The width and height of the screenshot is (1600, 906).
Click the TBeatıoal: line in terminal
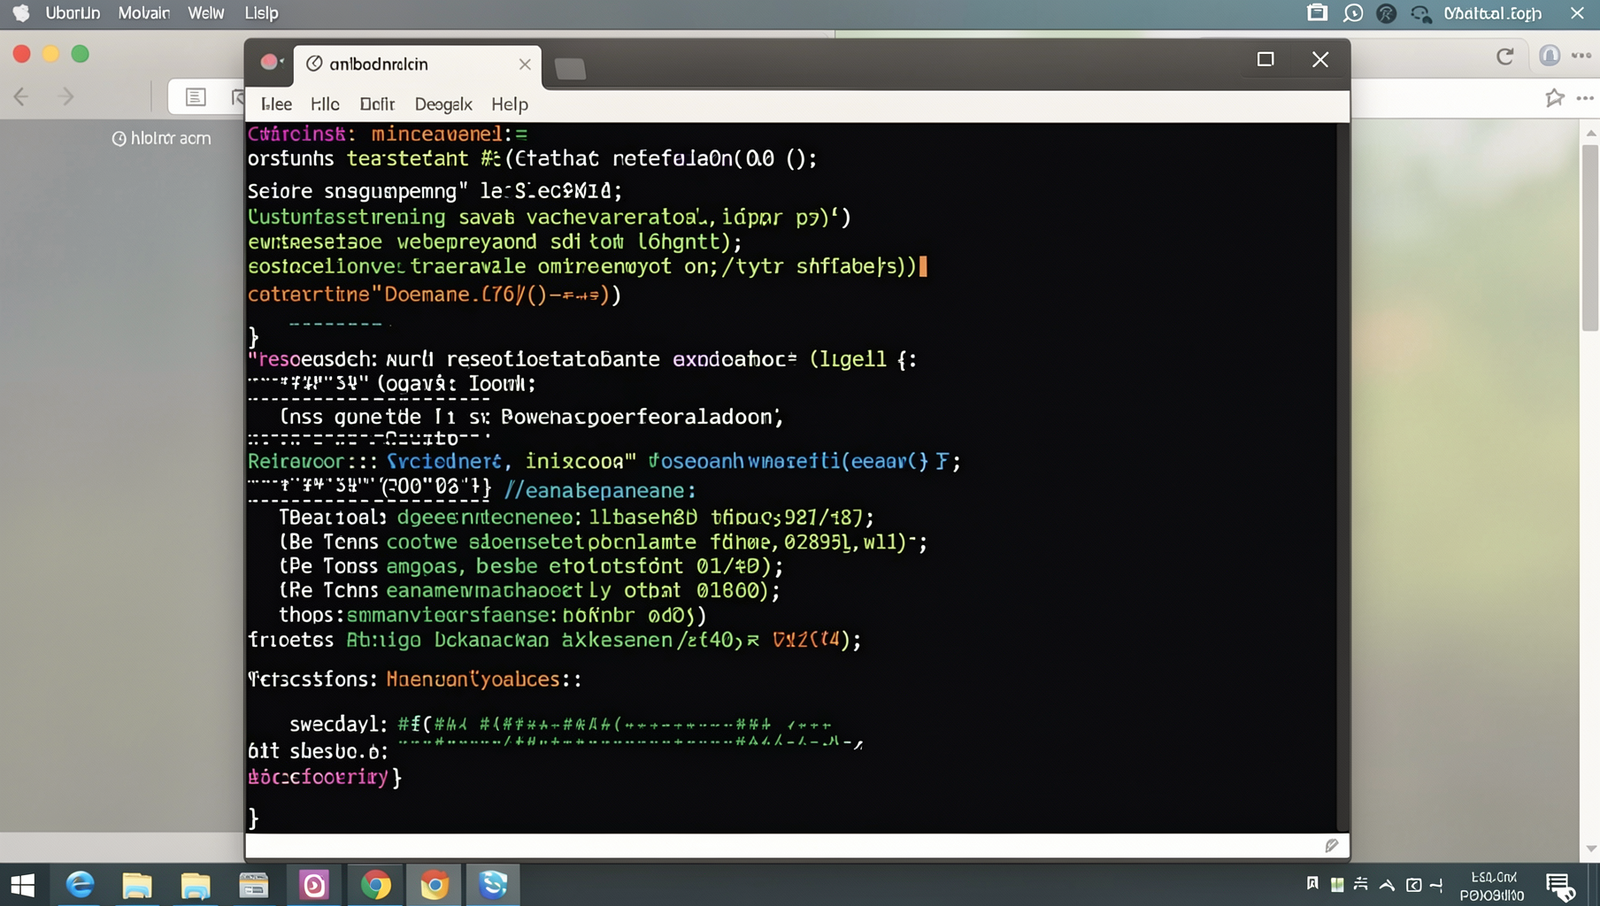point(576,517)
